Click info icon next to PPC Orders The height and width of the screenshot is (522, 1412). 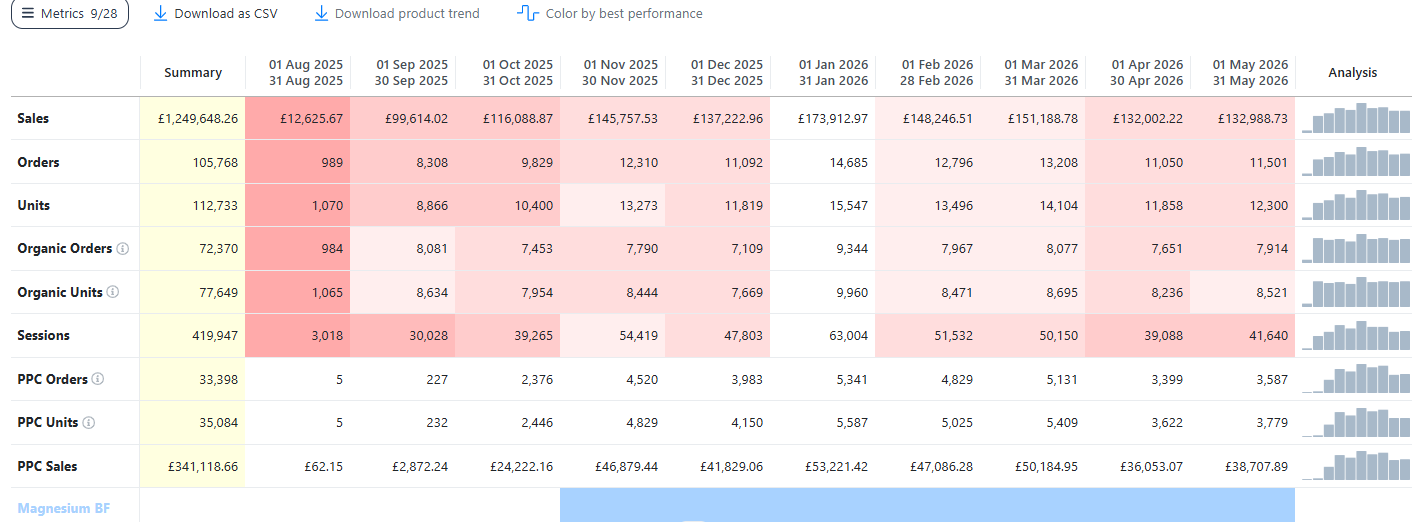[97, 380]
